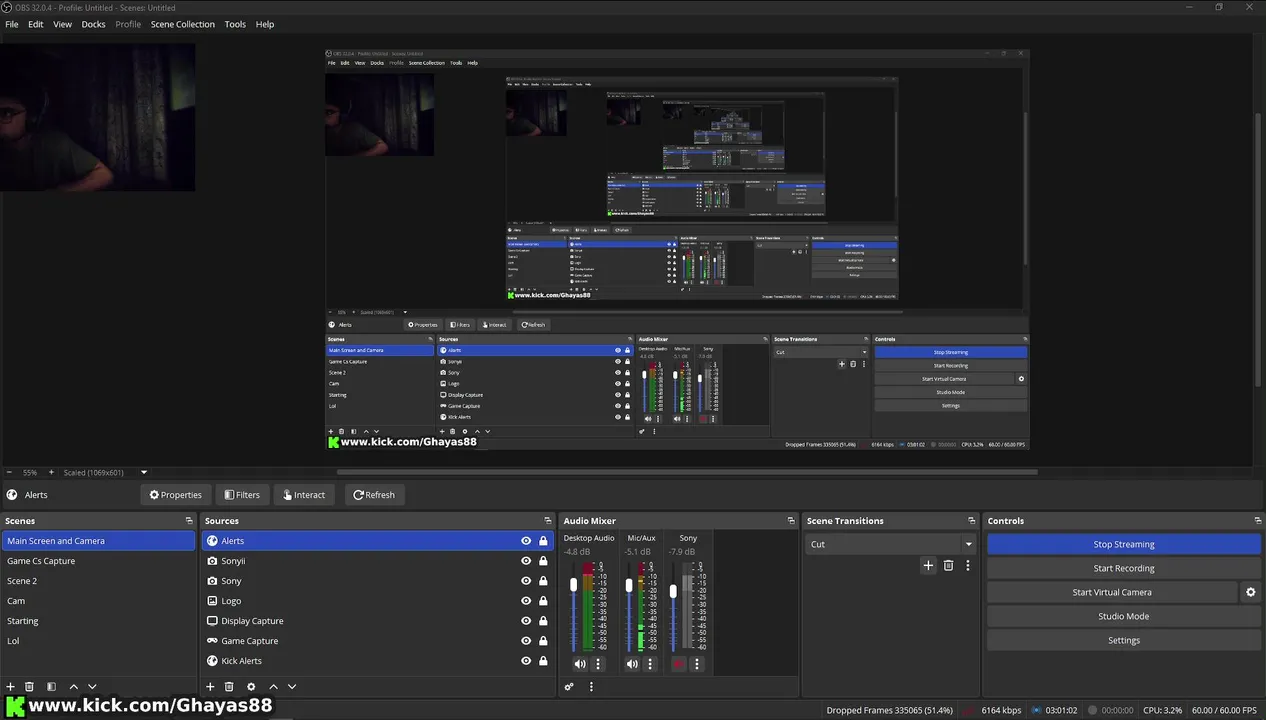Click Interact button in source toolbar
This screenshot has width=1266, height=720.
coord(303,495)
